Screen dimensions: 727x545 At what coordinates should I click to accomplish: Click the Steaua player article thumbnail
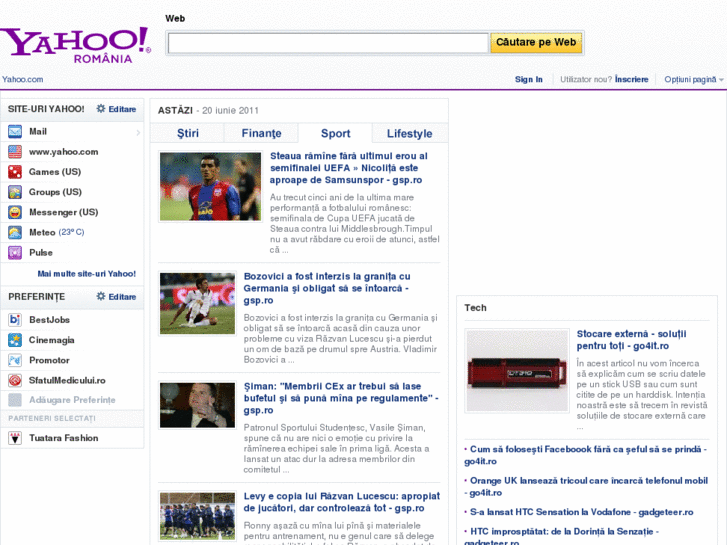[210, 186]
